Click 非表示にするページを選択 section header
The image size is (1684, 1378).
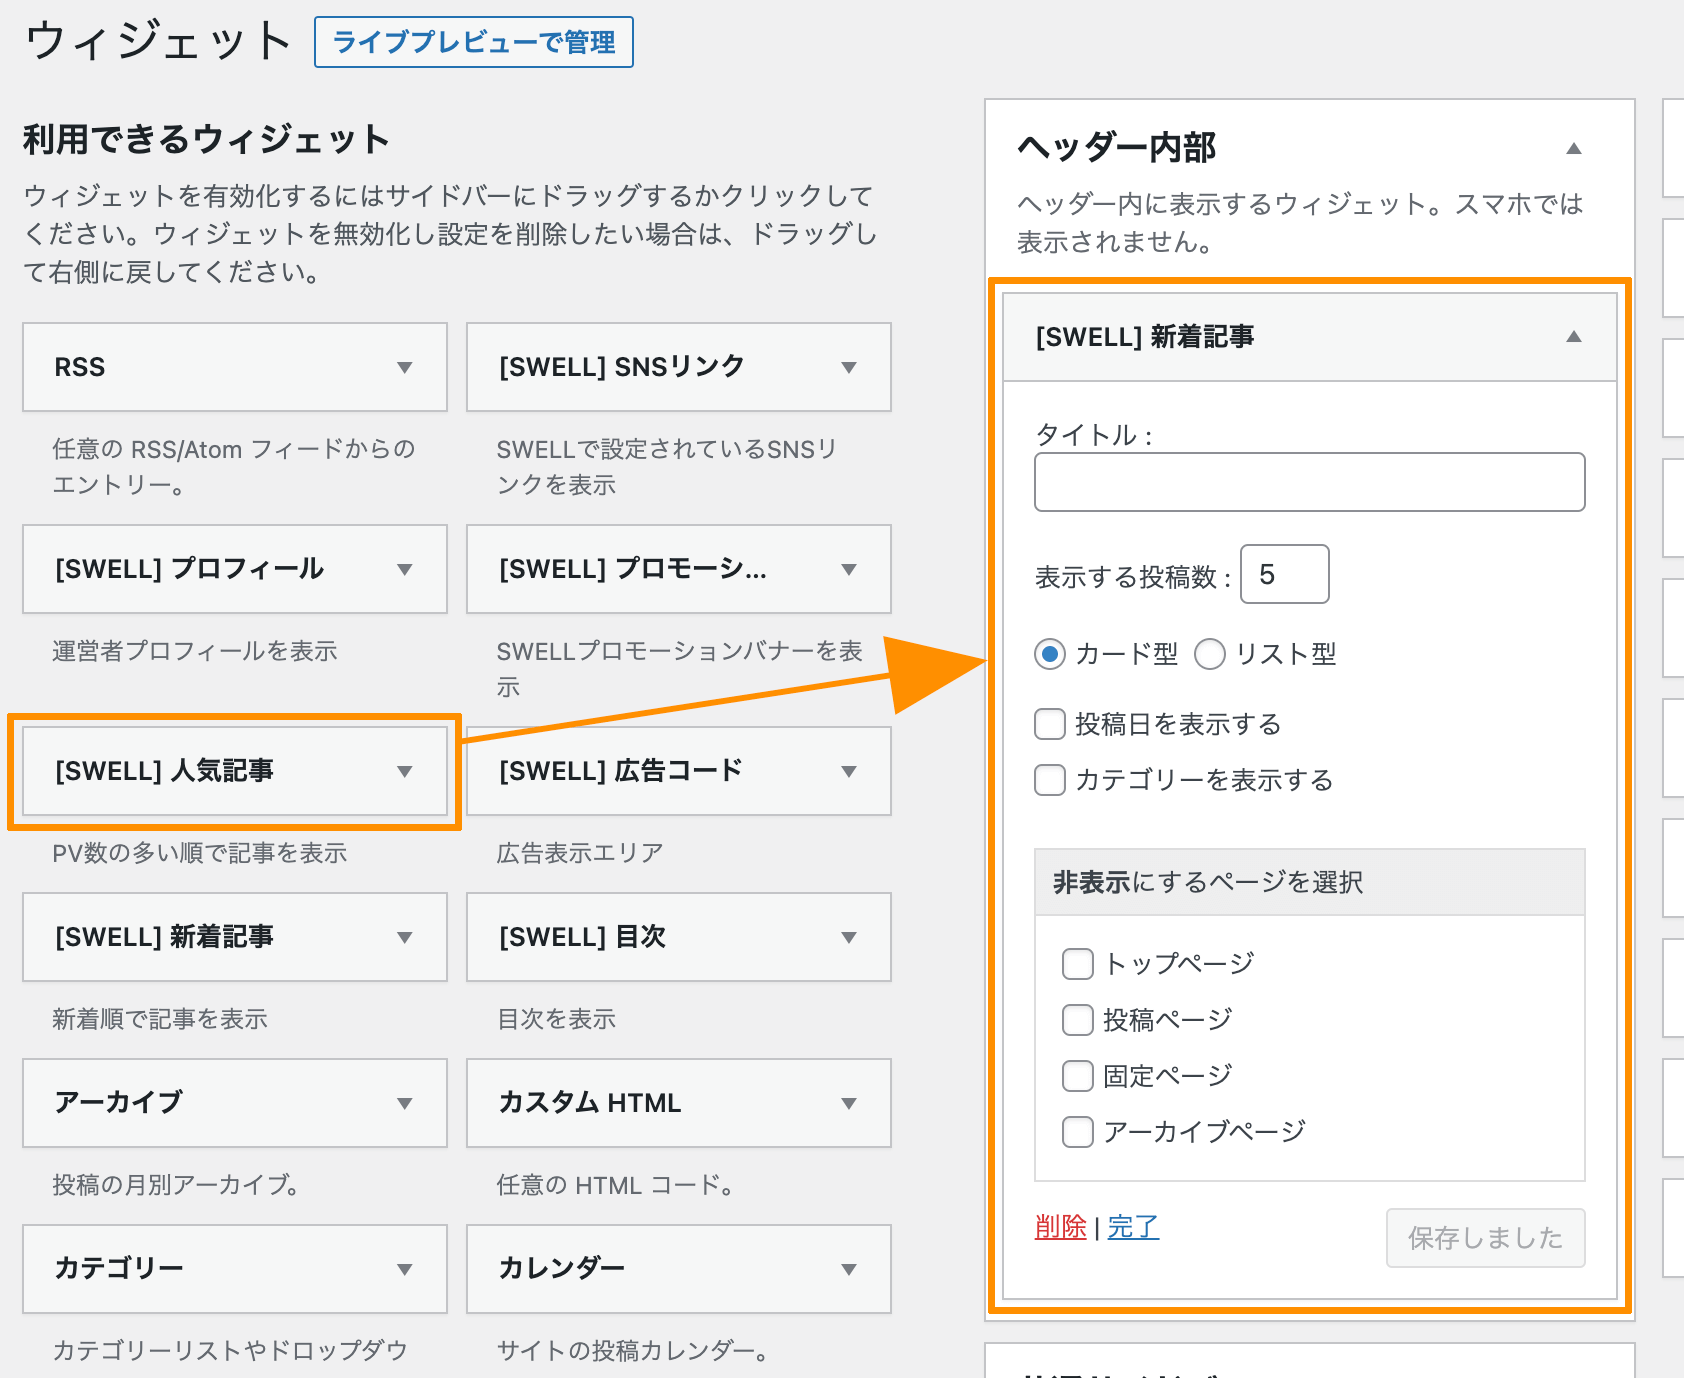pos(1310,882)
